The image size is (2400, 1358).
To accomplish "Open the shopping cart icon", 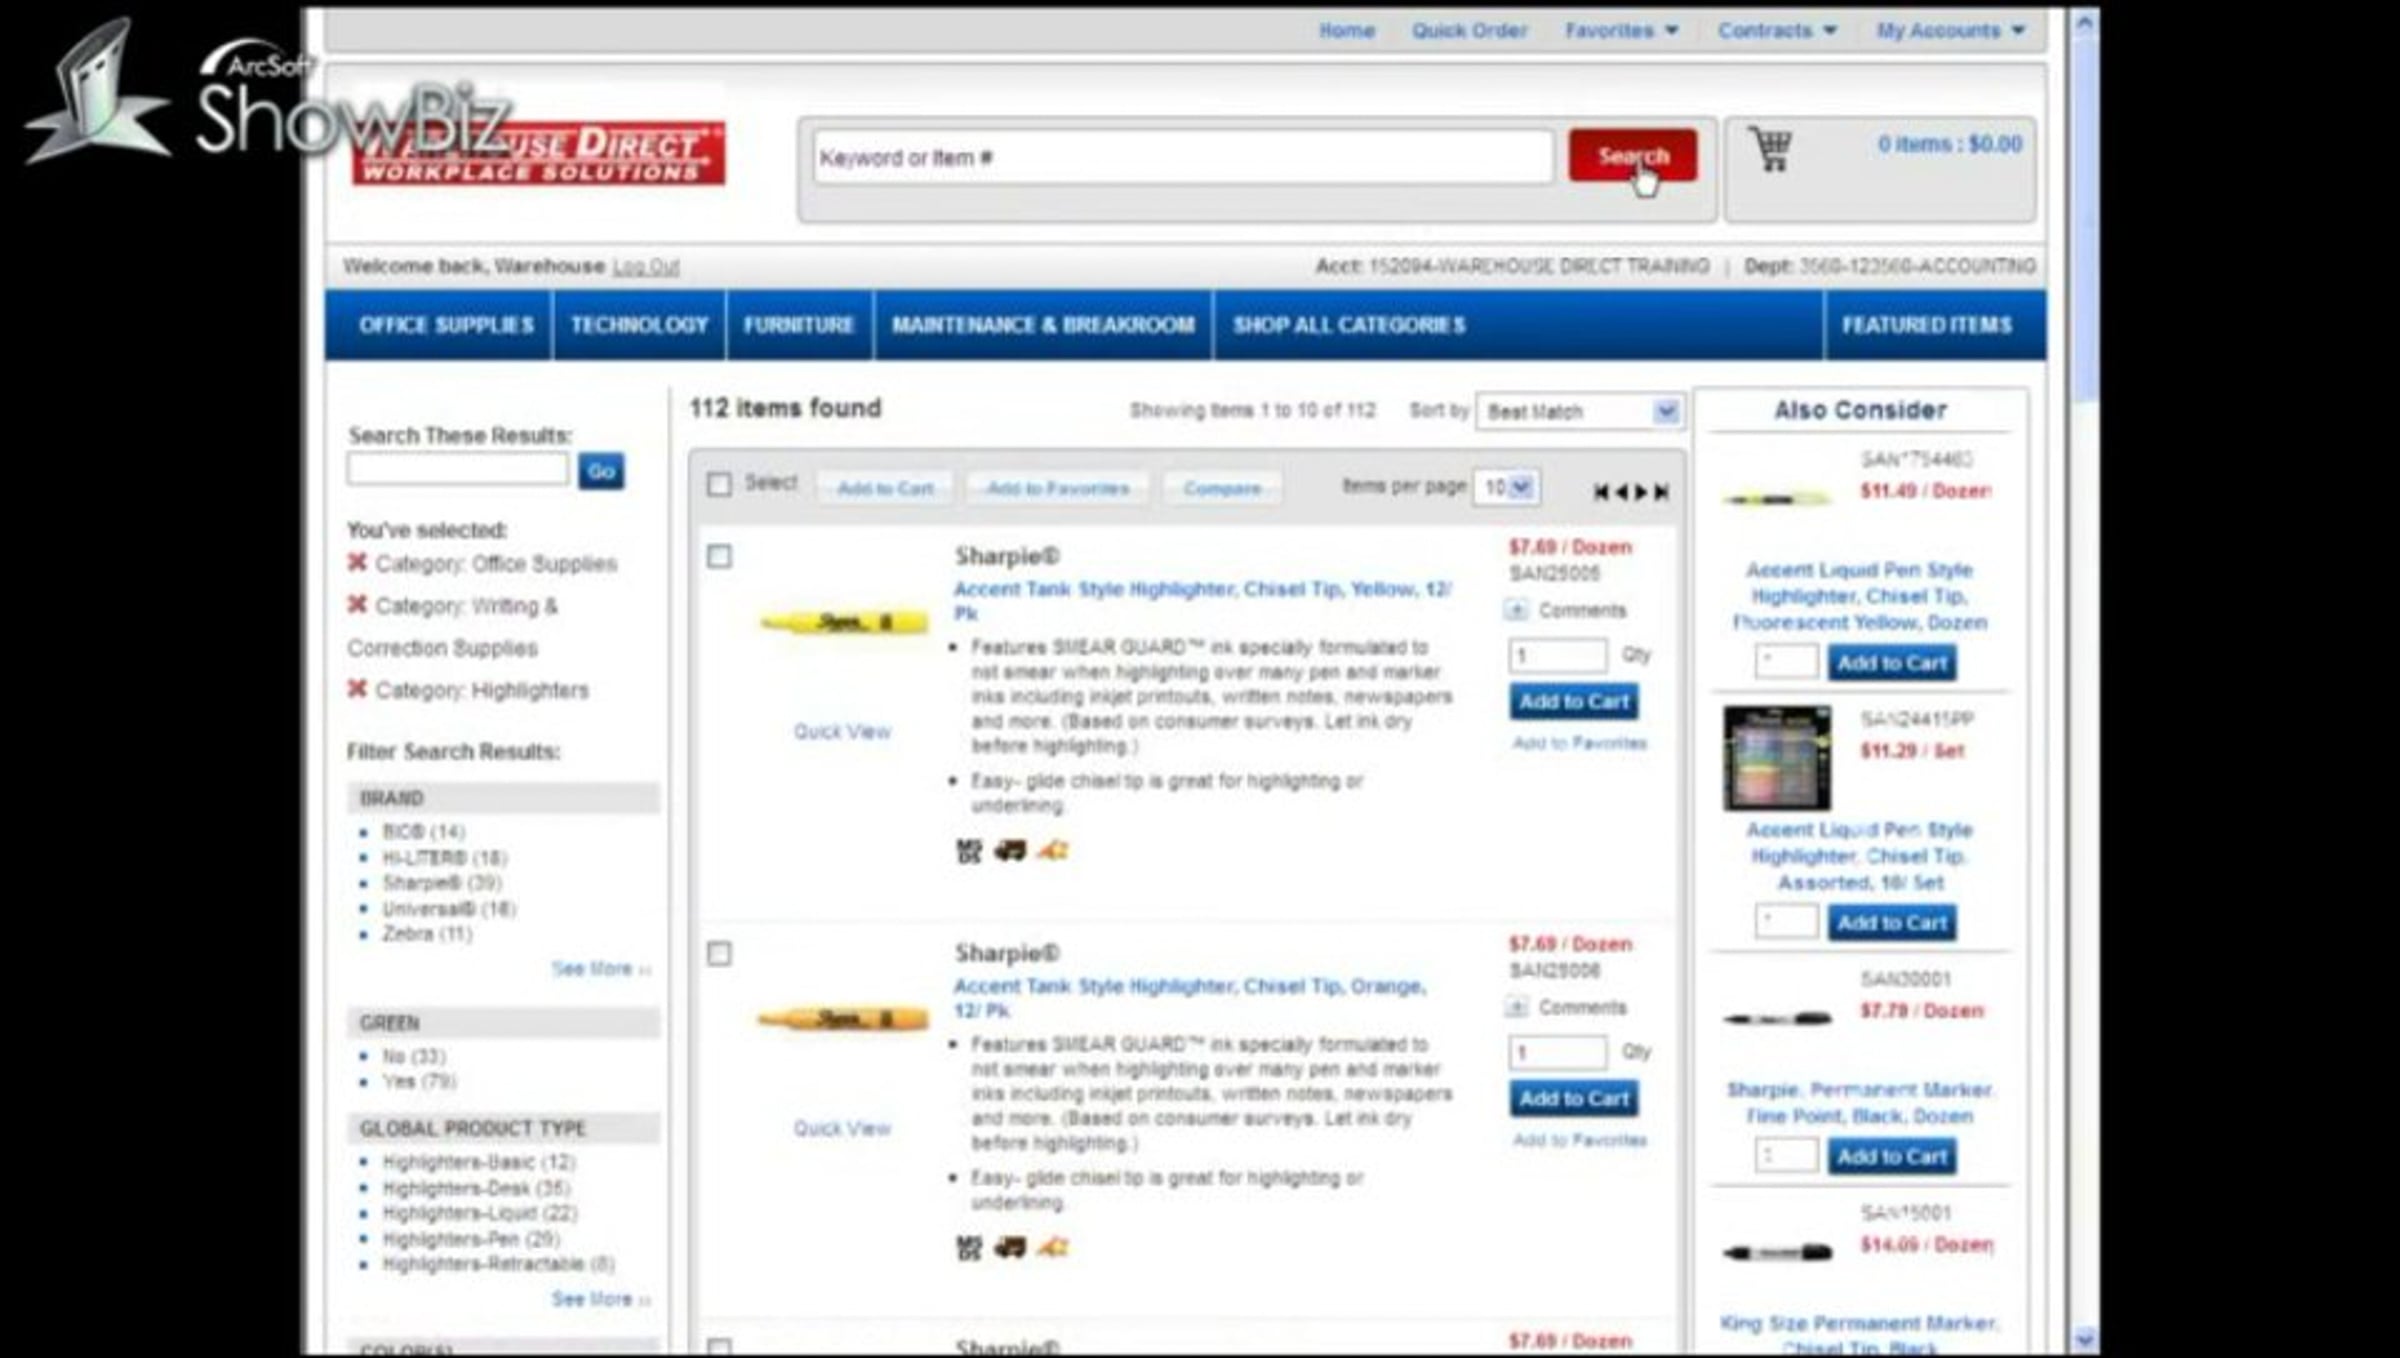I will [1770, 152].
